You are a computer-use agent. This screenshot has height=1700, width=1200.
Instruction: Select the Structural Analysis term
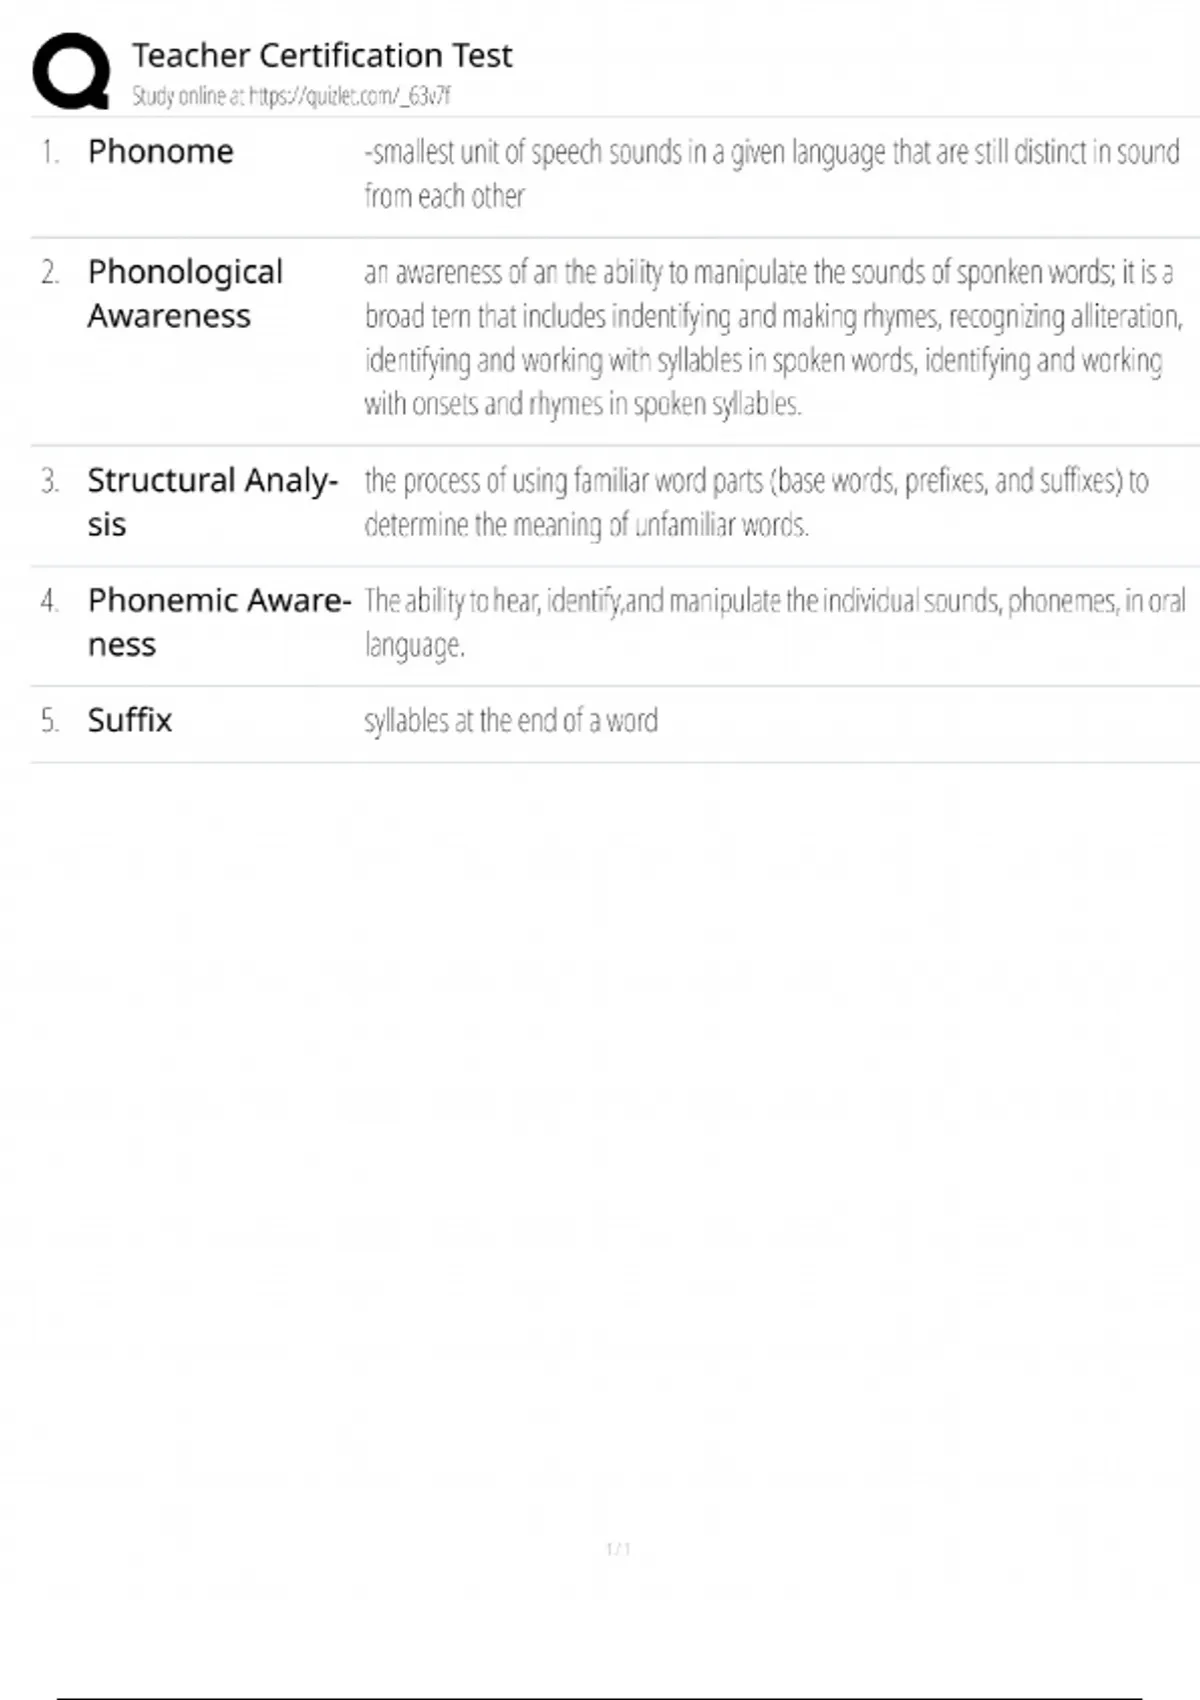click(212, 501)
